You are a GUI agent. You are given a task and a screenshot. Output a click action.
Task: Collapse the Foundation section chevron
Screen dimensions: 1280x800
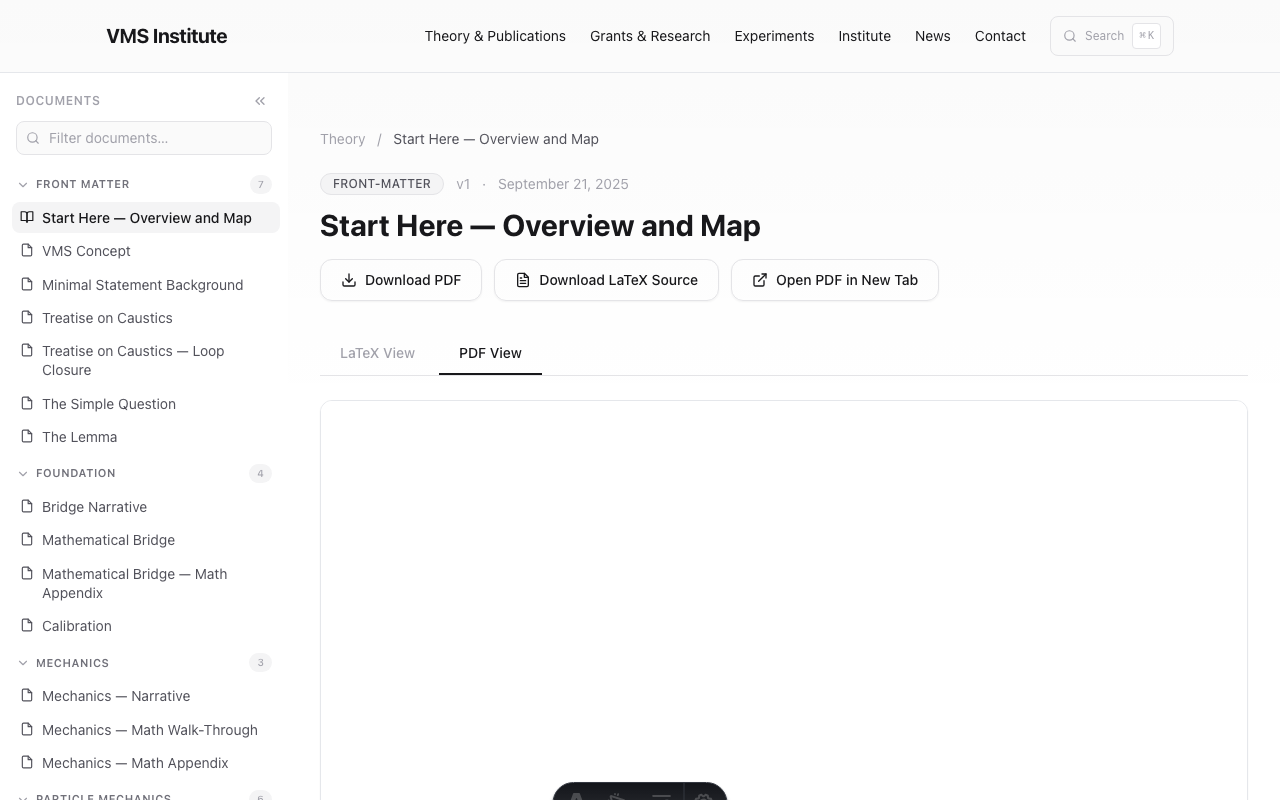[x=23, y=473]
